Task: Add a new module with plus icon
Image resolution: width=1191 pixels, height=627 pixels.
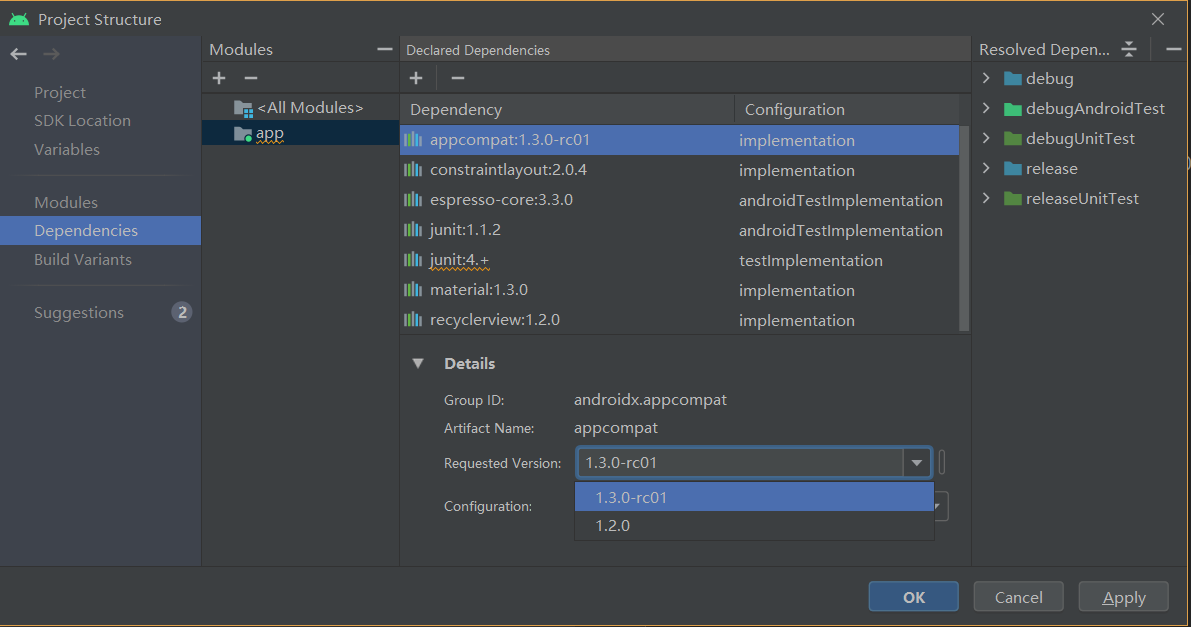Action: click(x=219, y=78)
